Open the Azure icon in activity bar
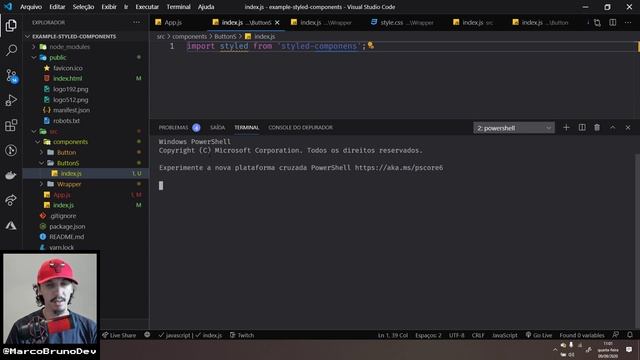The image size is (640, 360). coord(11,225)
